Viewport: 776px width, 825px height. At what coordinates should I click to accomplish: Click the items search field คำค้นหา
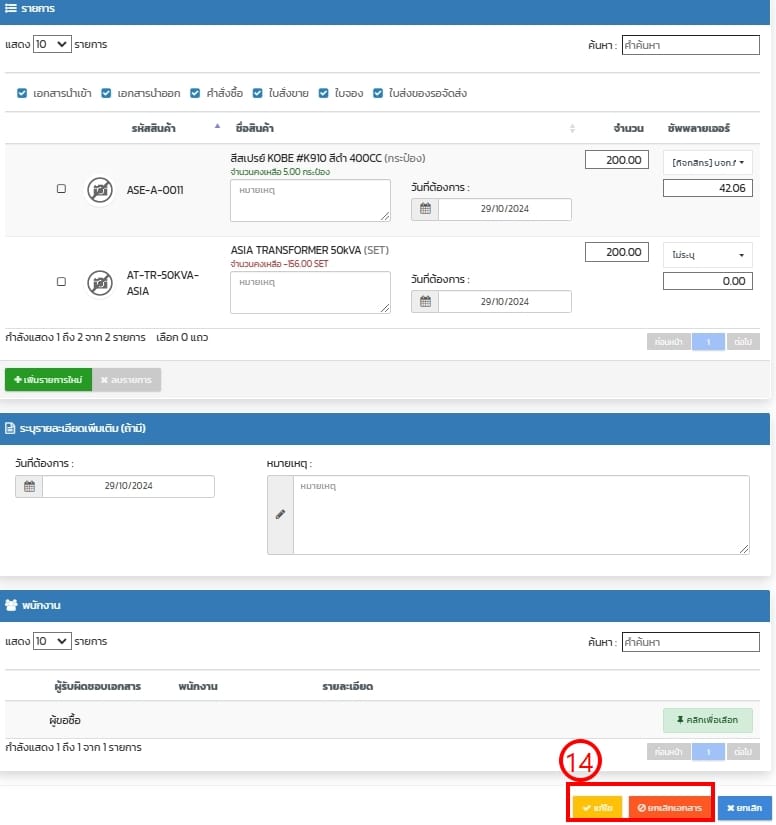point(690,45)
